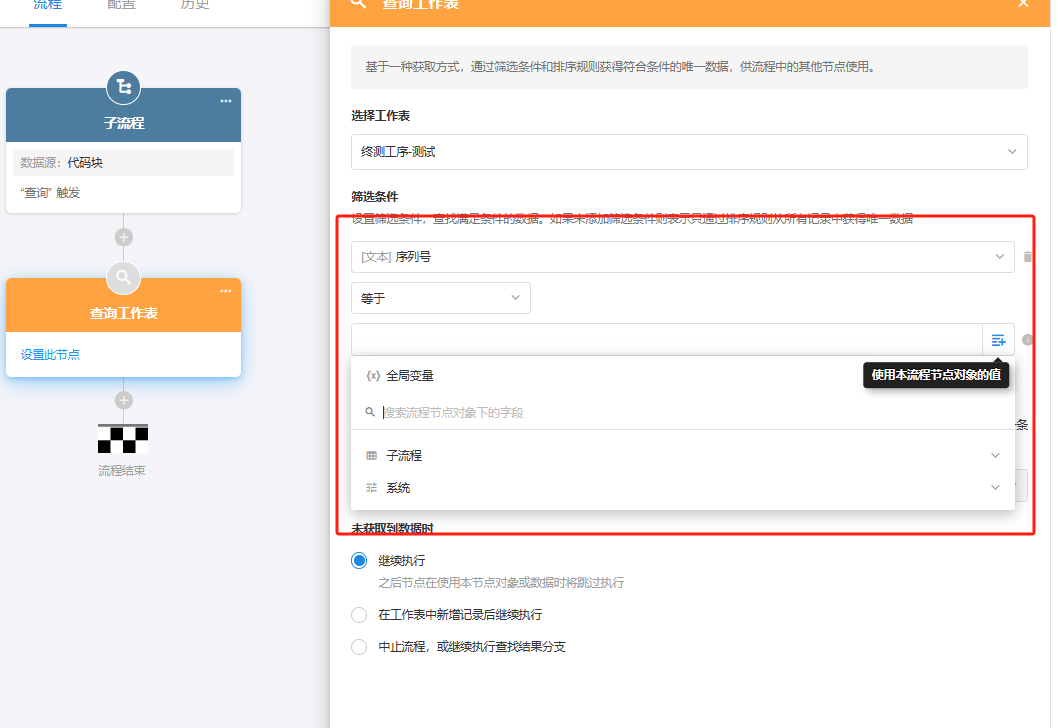Image resolution: width=1058 pixels, height=728 pixels.
Task: Click the sub-process node branch icon
Action: [x=124, y=88]
